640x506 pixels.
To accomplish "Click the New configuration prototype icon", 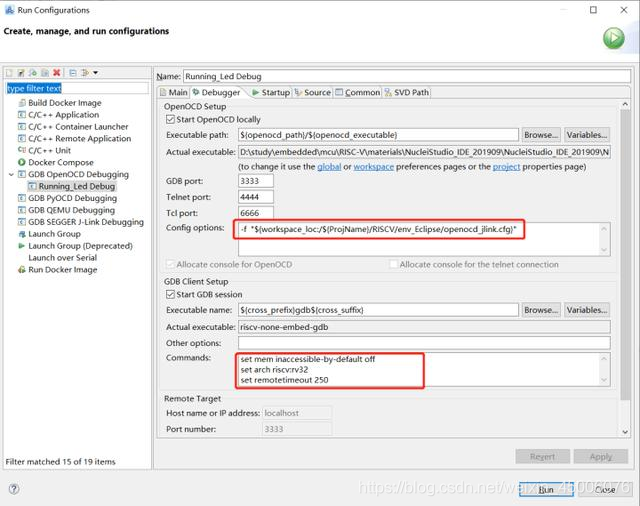I will (x=21, y=73).
